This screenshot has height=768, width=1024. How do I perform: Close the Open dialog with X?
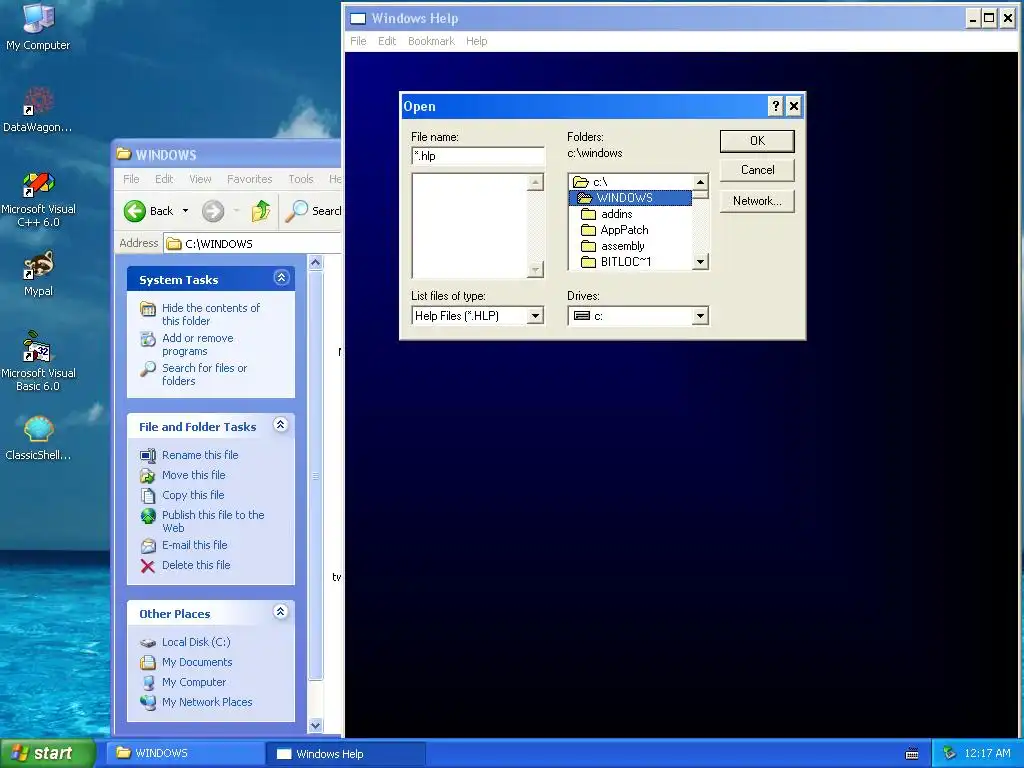793,106
